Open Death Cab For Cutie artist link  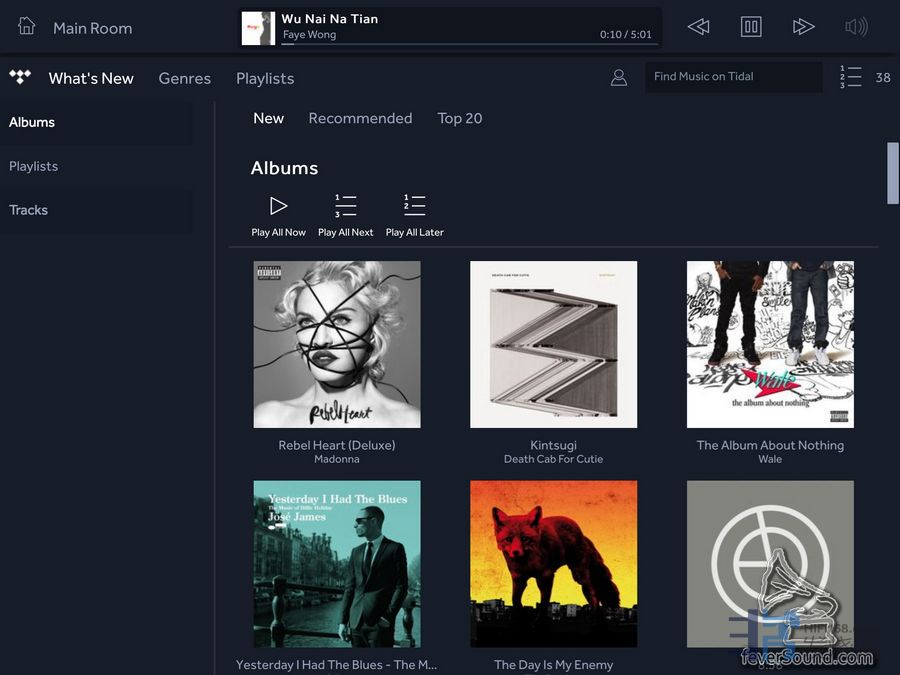coord(553,460)
